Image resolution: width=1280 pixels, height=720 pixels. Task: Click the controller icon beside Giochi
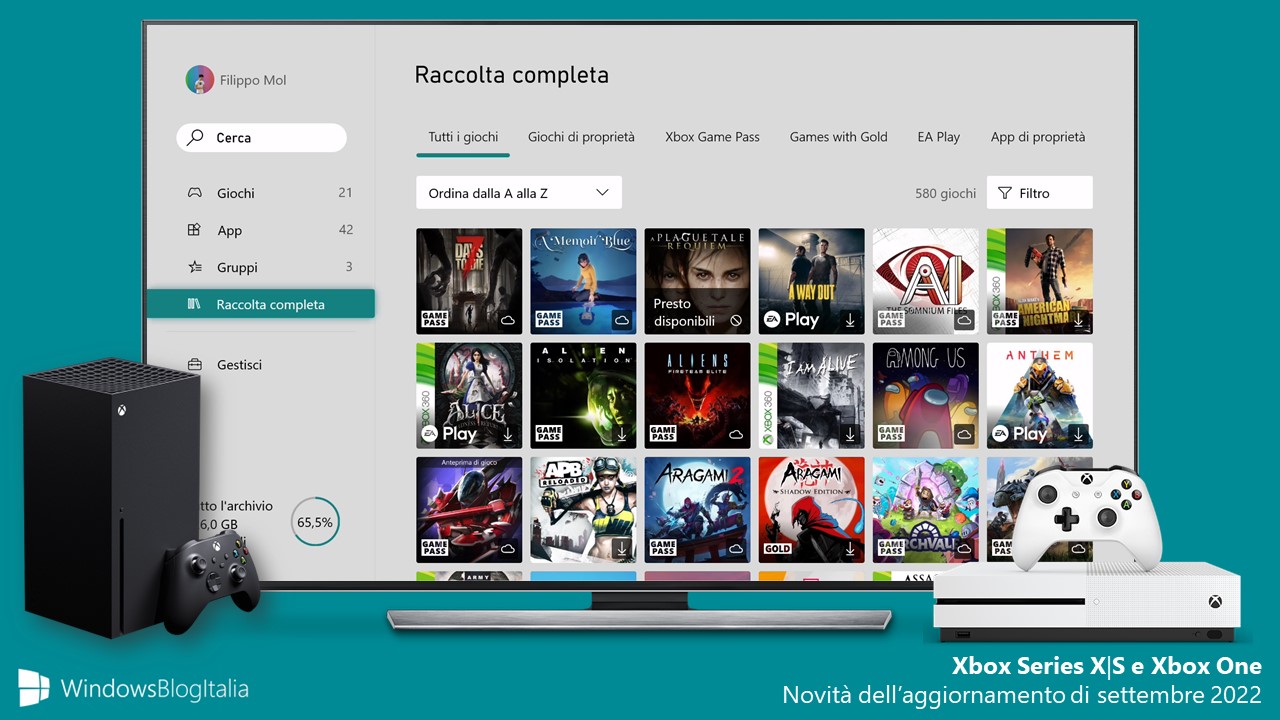click(195, 193)
